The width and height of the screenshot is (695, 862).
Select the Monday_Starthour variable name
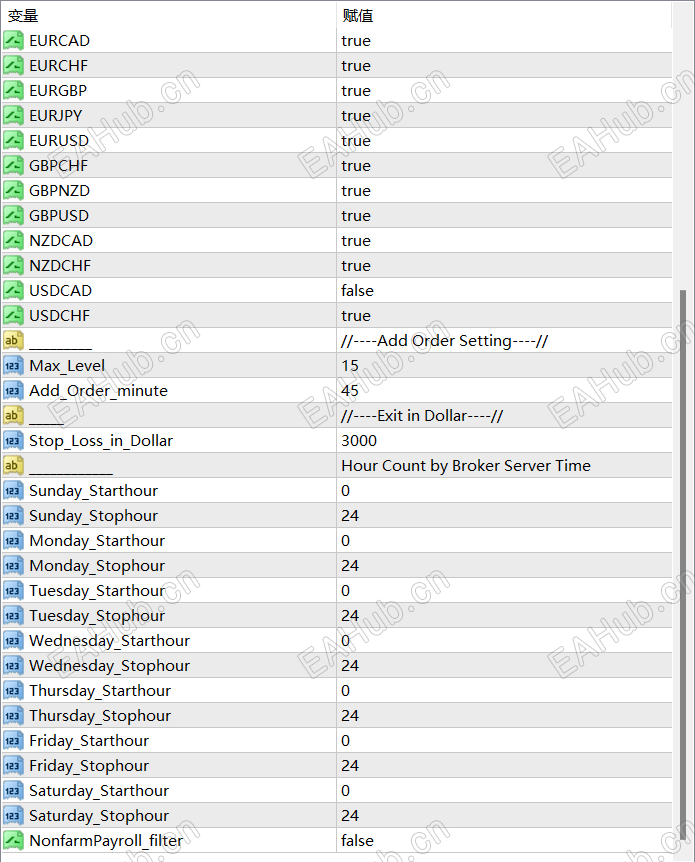97,541
